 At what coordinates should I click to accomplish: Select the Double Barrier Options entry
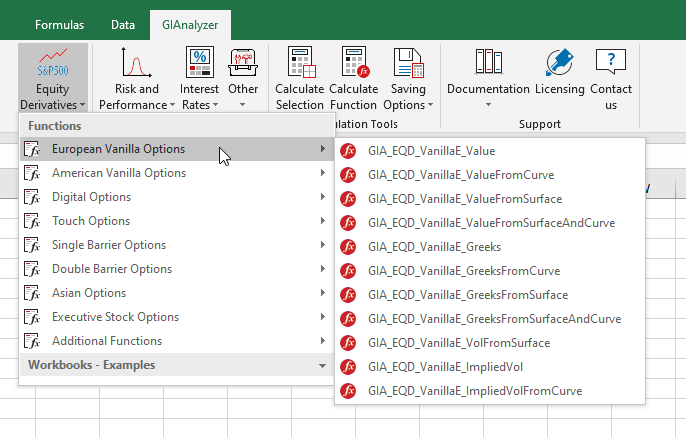(x=177, y=269)
